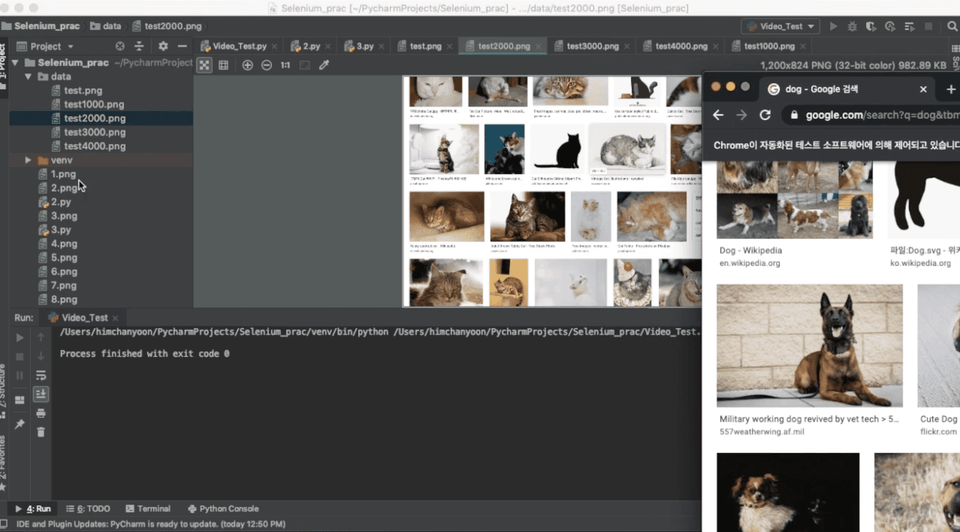Image resolution: width=960 pixels, height=532 pixels.
Task: Zoom out on the image viewer
Action: point(266,65)
